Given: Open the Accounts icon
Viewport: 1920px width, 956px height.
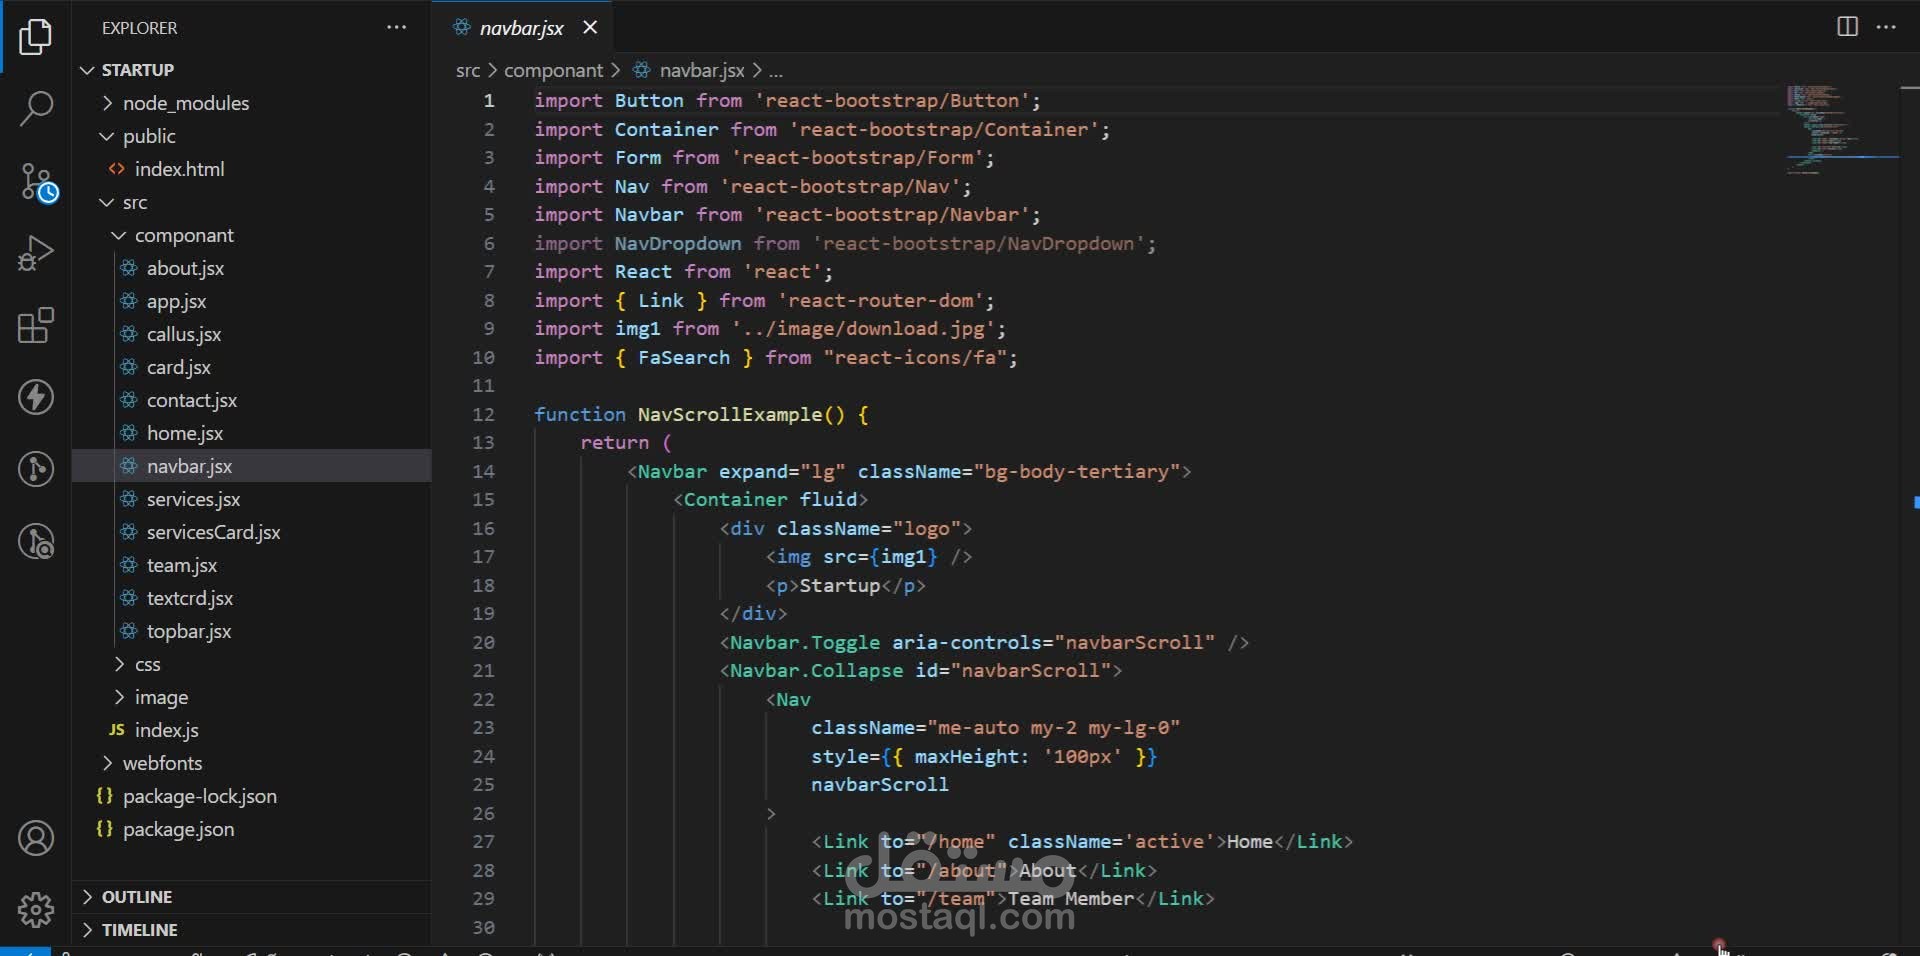Looking at the screenshot, I should 36,838.
